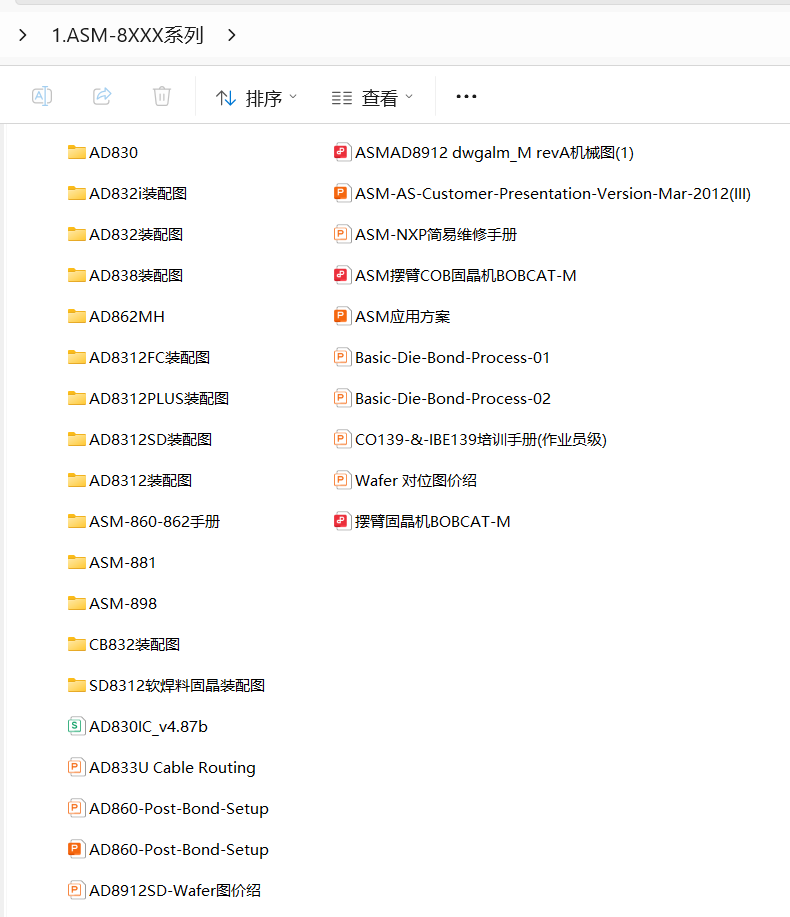790x917 pixels.
Task: Select the AD8912SD-Wafer图价绍 file icon
Action: [x=75, y=890]
